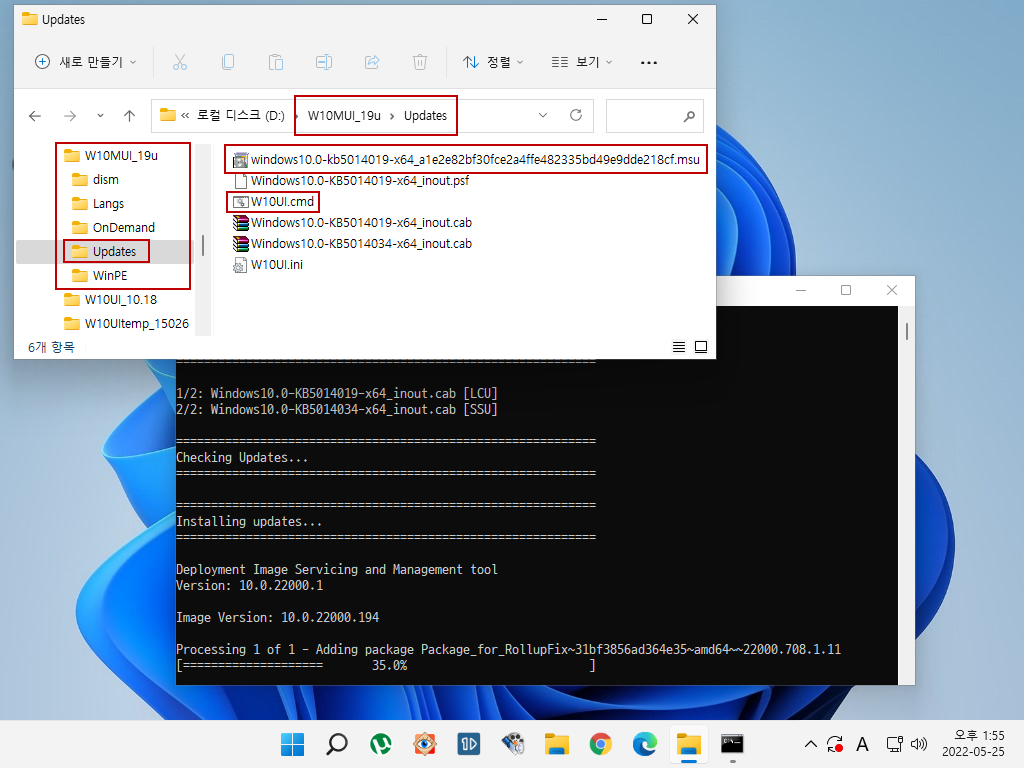
Task: Switch to Command Prompt taskbar icon
Action: [732, 744]
